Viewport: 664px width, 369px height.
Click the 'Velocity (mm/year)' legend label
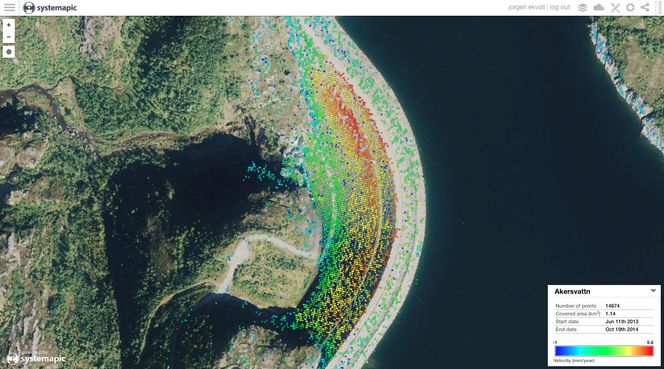(574, 361)
